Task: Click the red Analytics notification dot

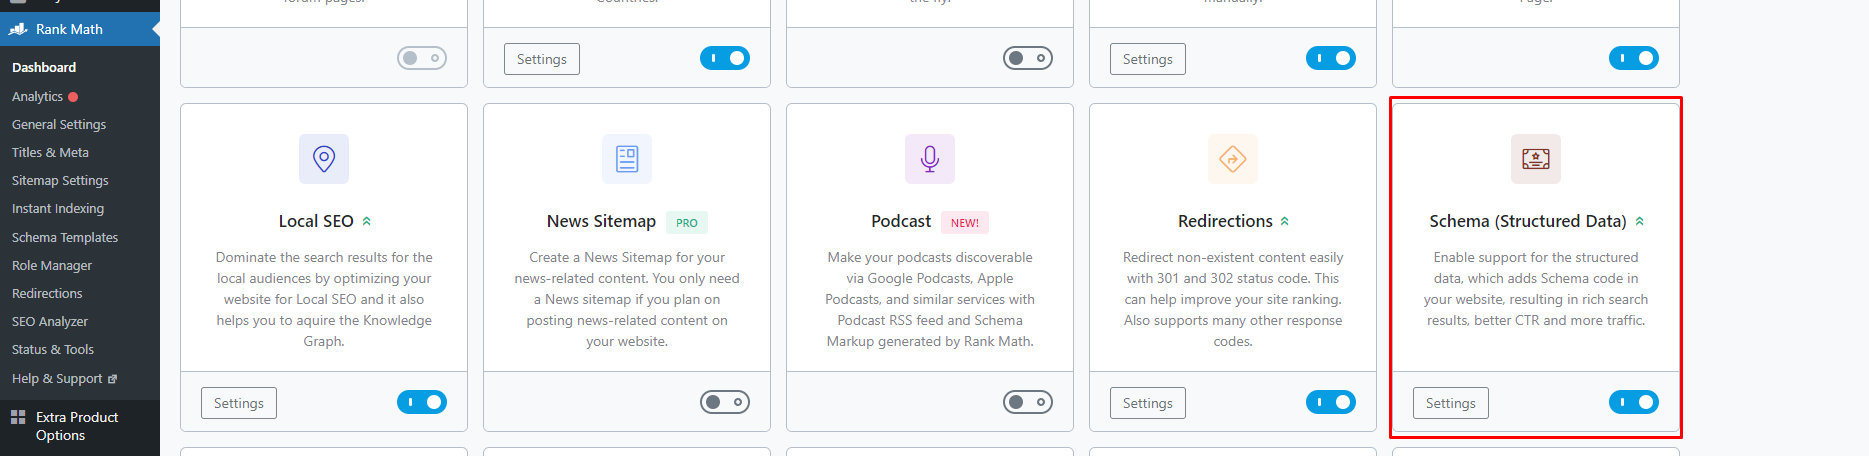Action: [73, 97]
